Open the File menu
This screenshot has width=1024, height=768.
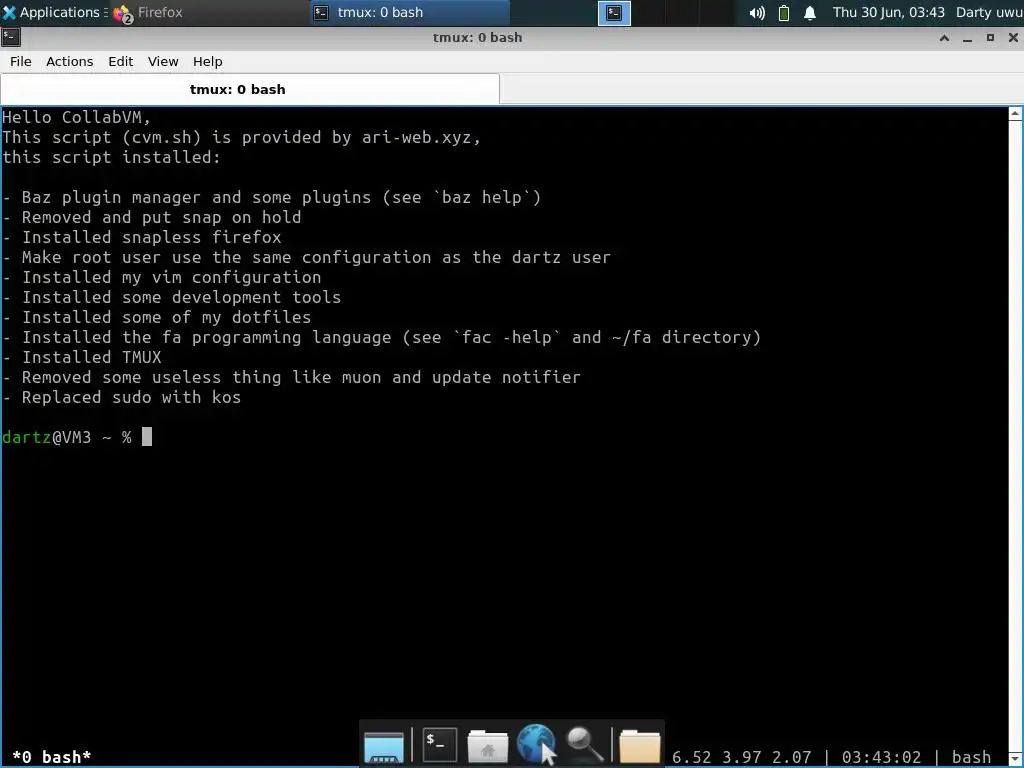[x=20, y=61]
